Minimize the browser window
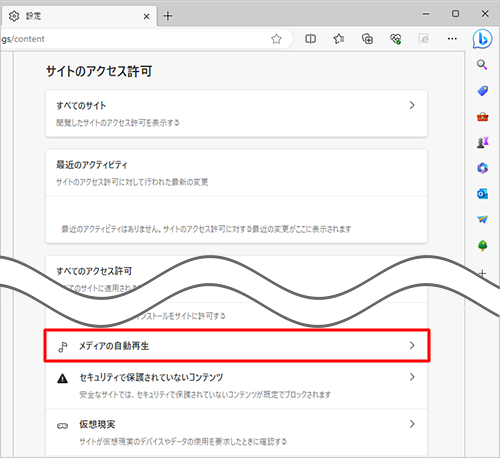 click(x=426, y=14)
